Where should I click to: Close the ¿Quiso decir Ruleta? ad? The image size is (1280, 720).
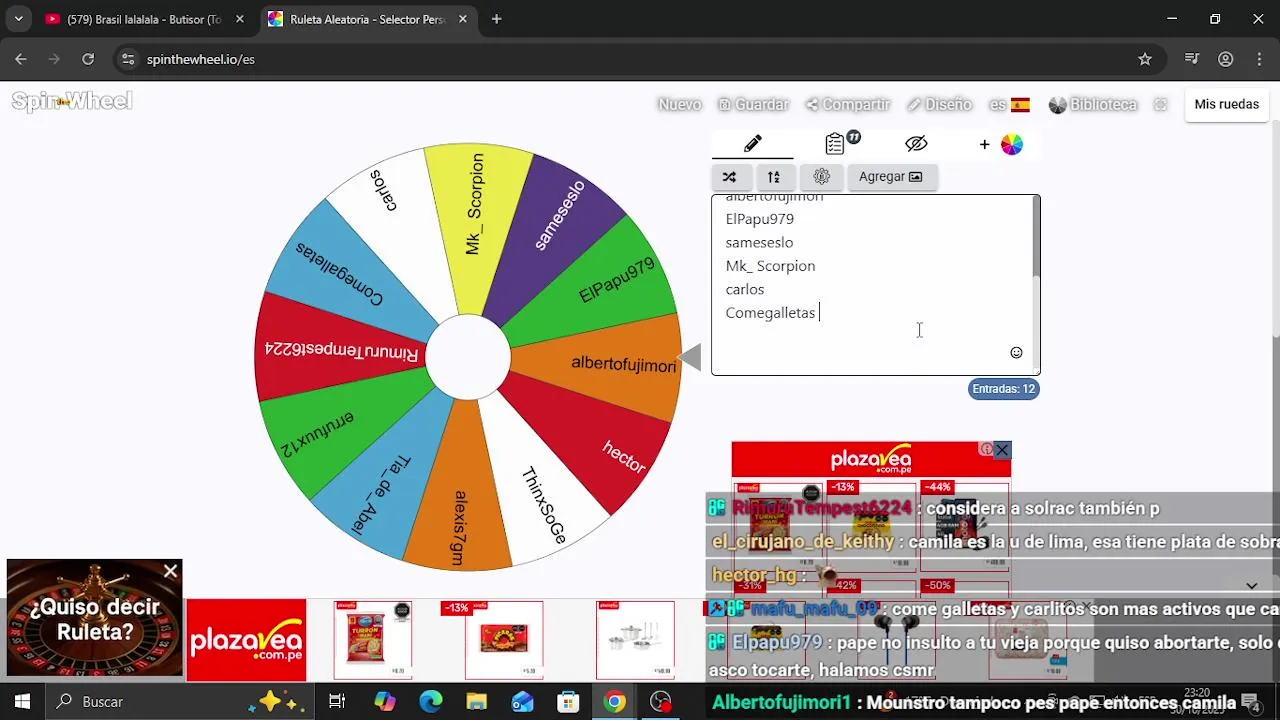pos(170,571)
